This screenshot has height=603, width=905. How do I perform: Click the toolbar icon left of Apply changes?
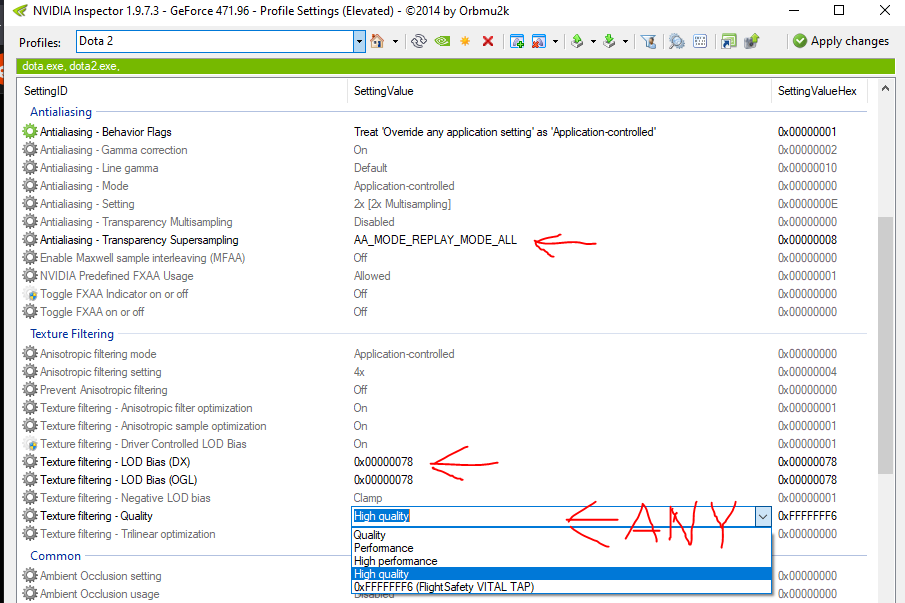[751, 41]
